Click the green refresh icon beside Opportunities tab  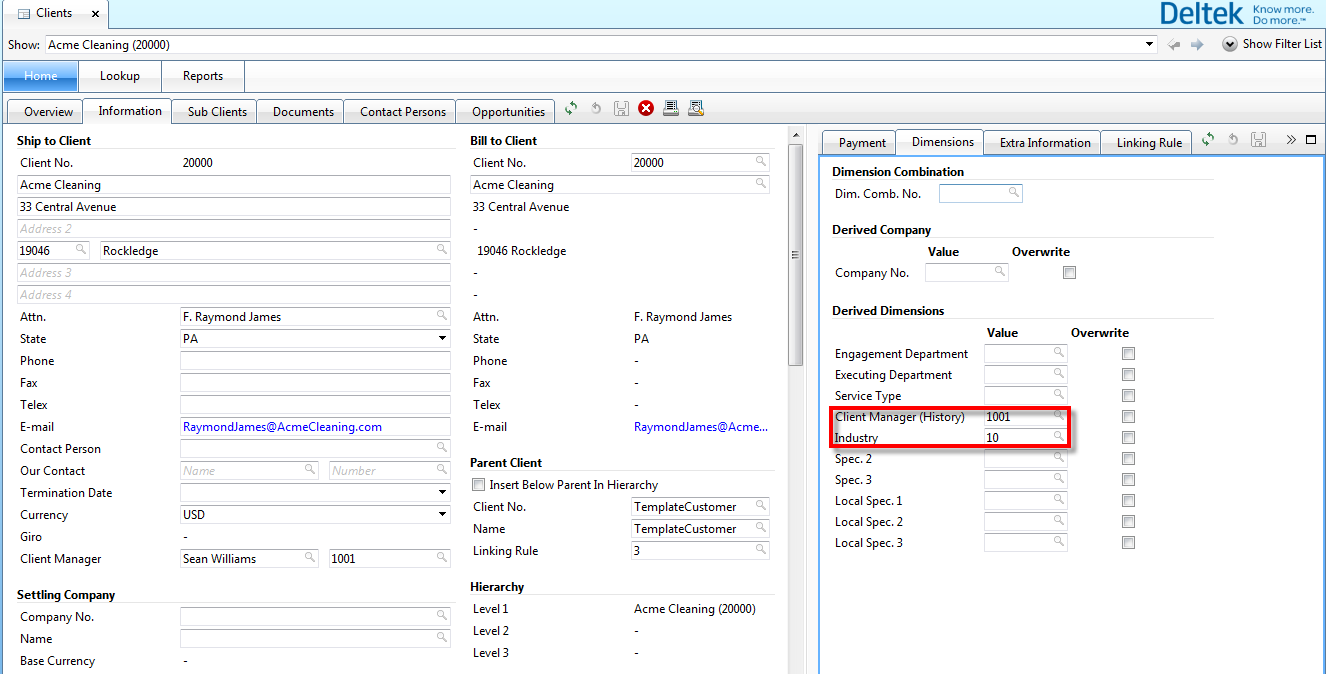[572, 109]
